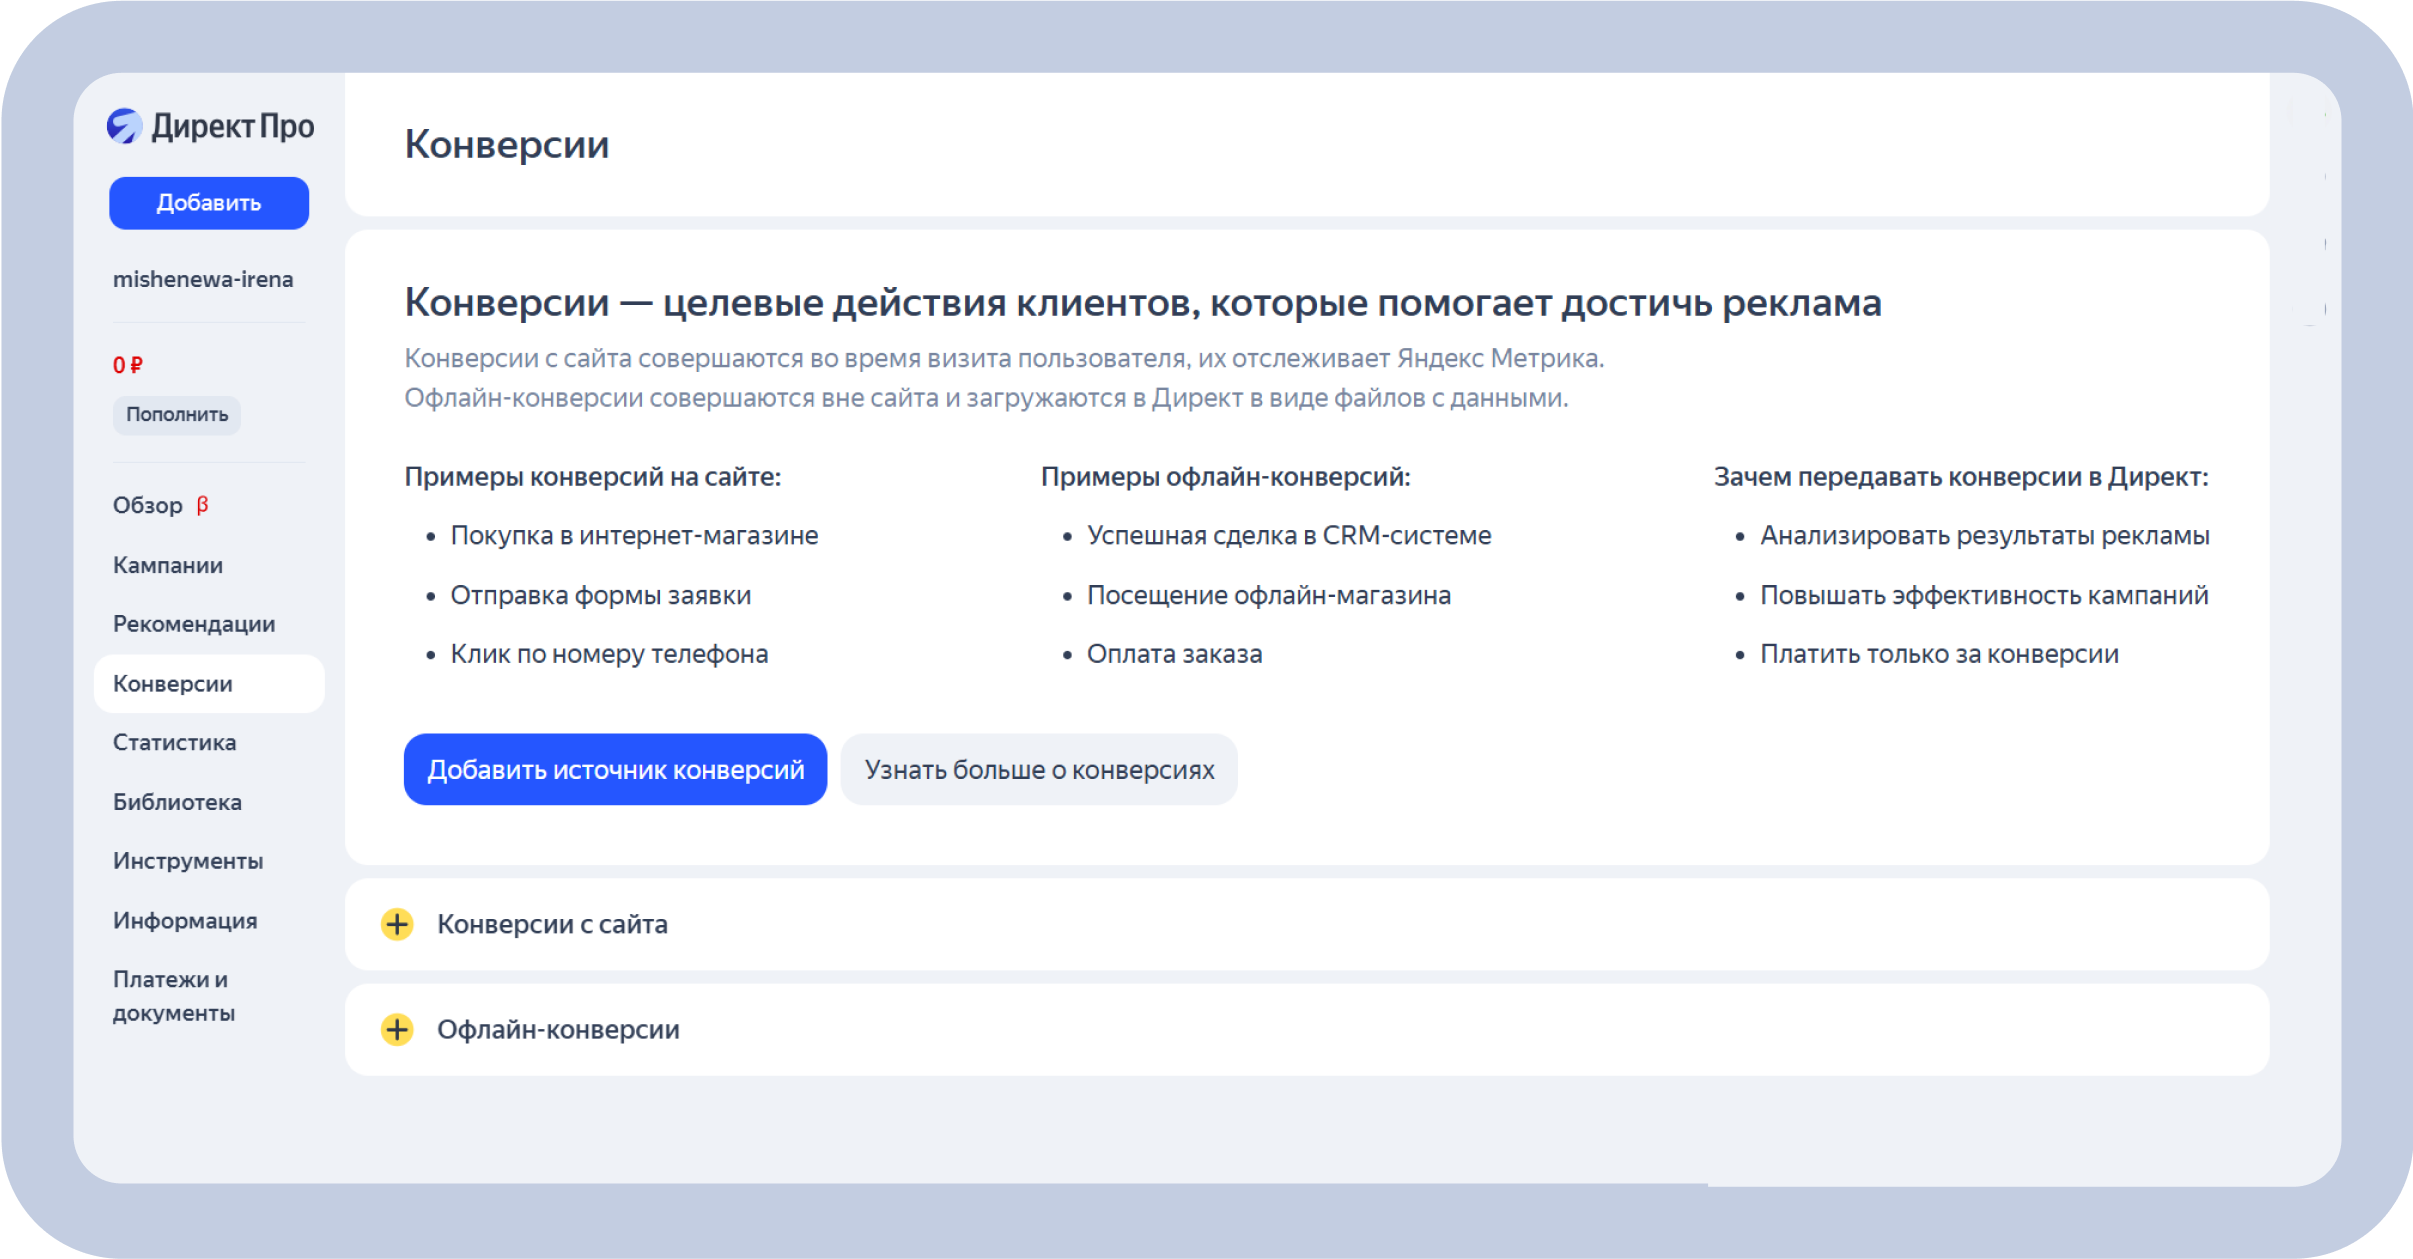Select Конверсии sidebar item
The width and height of the screenshot is (2413, 1259).
click(209, 684)
